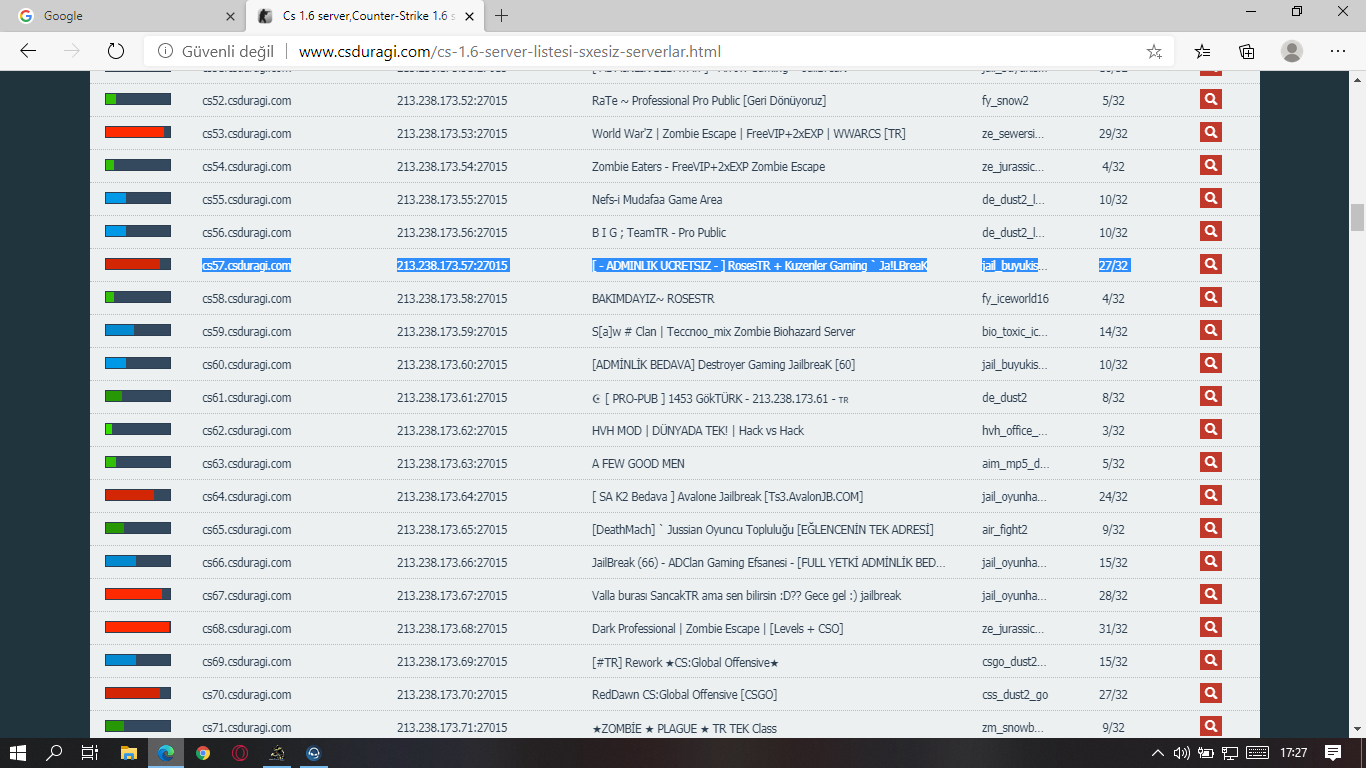The height and width of the screenshot is (768, 1366).
Task: Click player fill bar for cs52.csduragi.com
Action: (138, 99)
